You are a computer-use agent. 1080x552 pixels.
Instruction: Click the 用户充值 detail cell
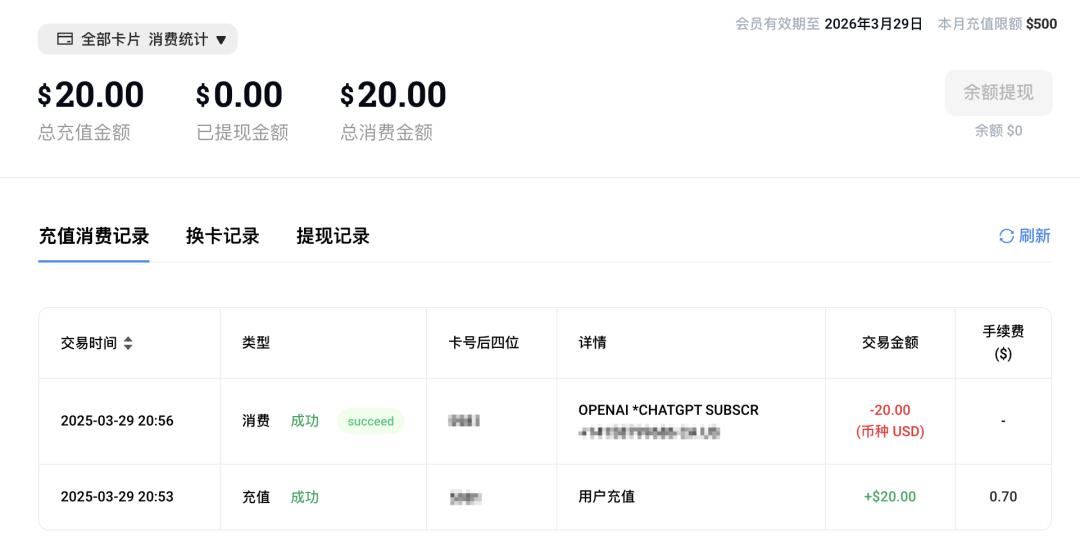(x=606, y=497)
